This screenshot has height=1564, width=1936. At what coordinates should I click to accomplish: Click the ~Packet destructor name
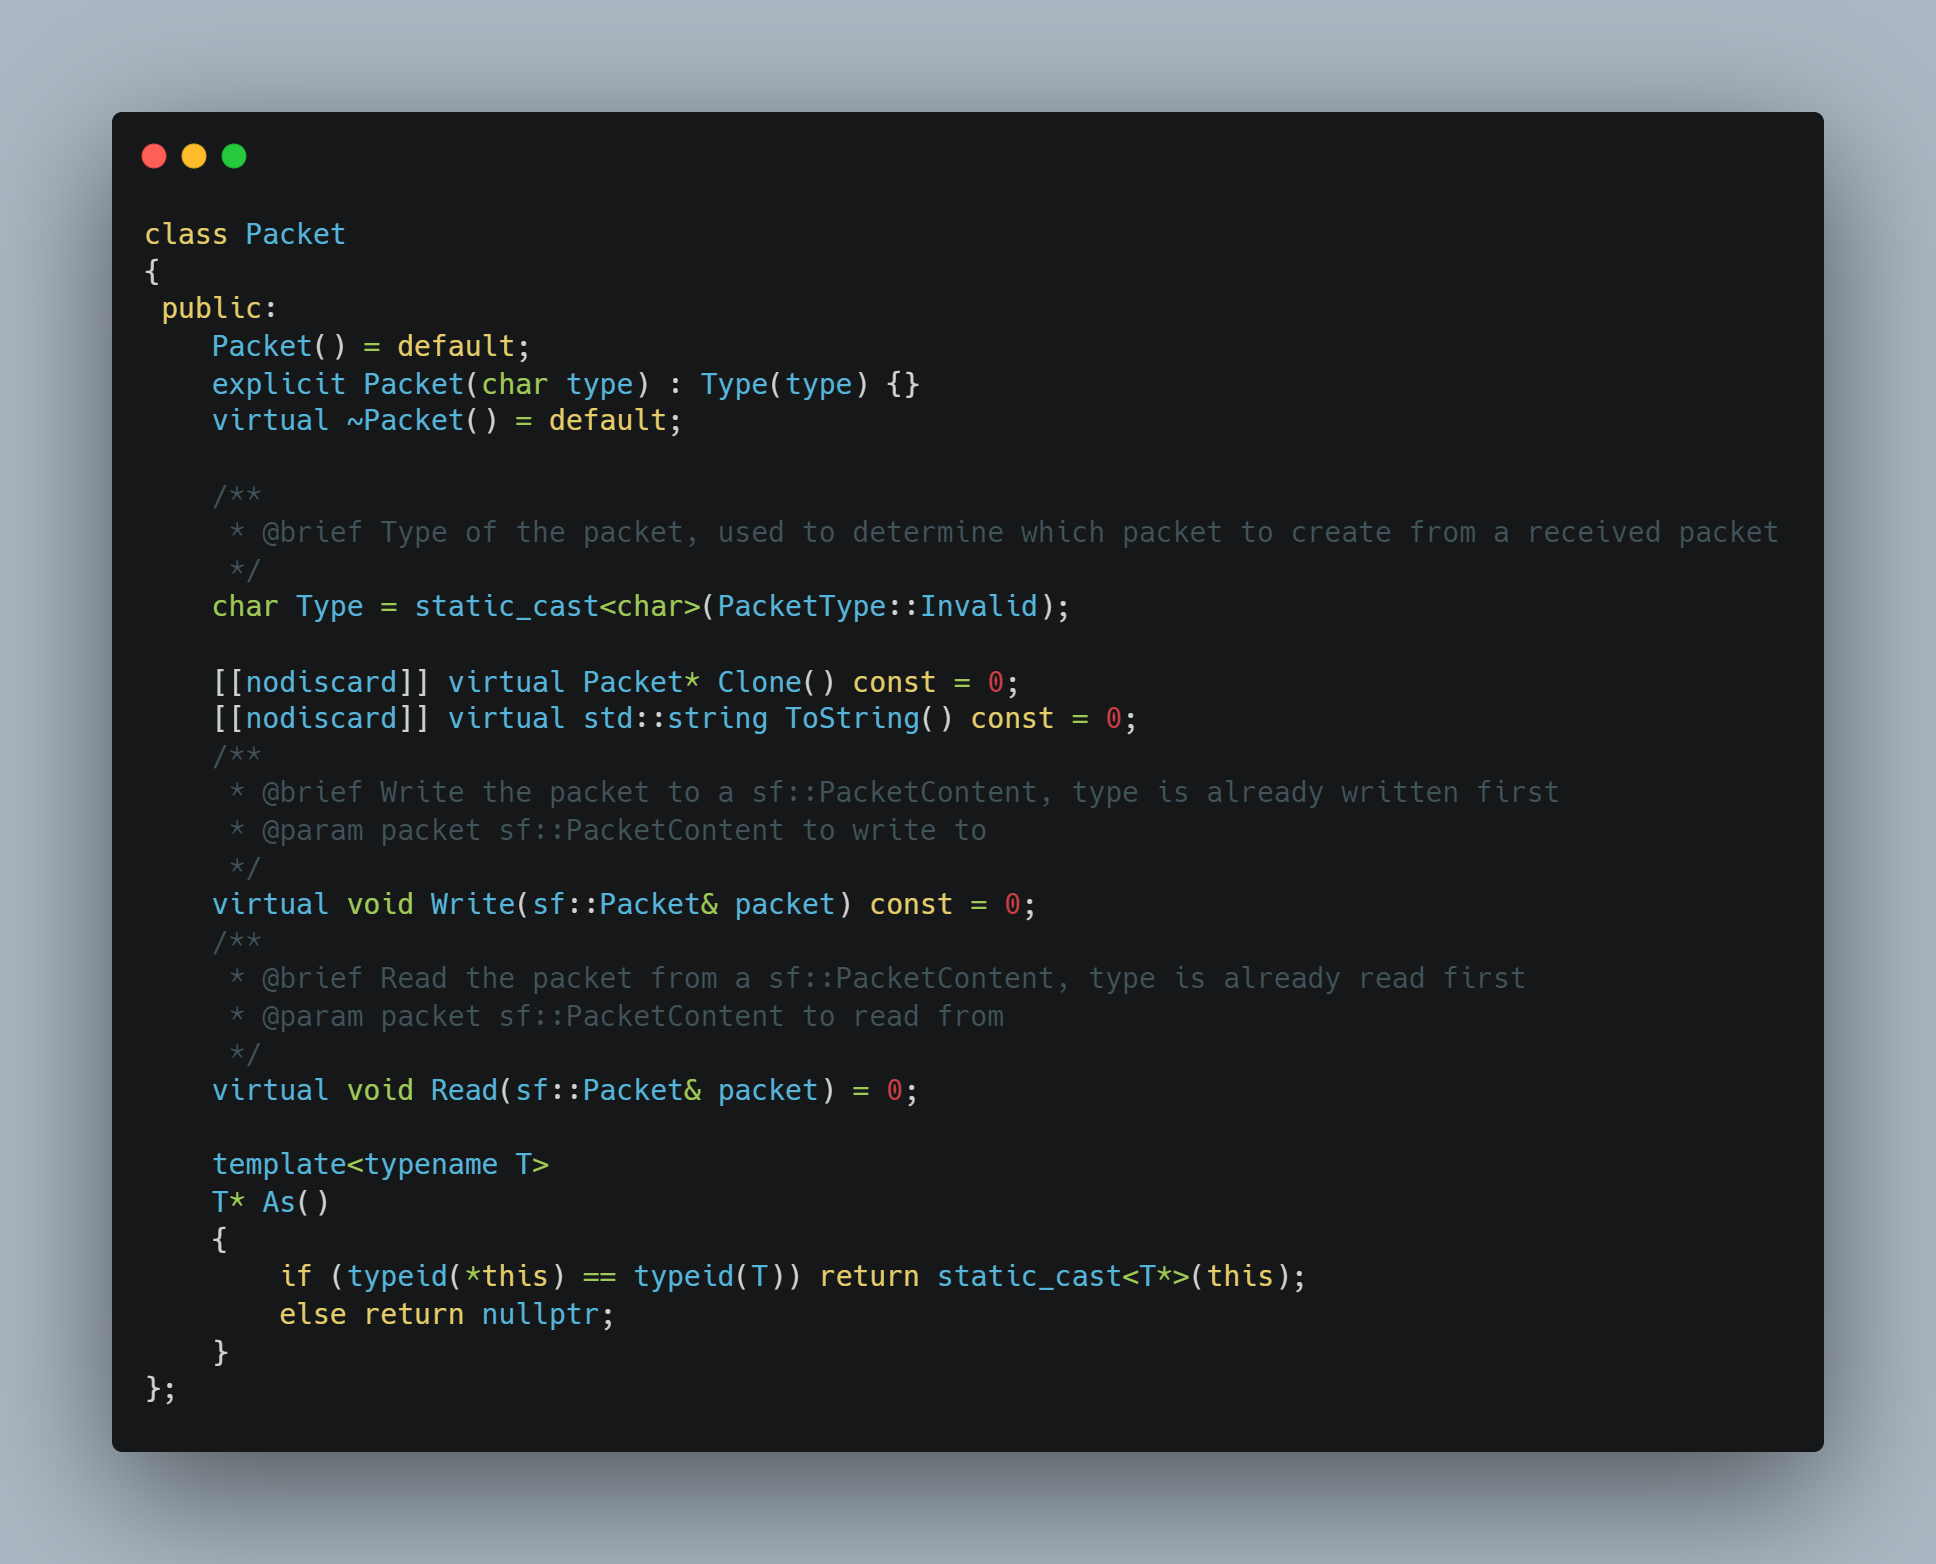pos(405,420)
